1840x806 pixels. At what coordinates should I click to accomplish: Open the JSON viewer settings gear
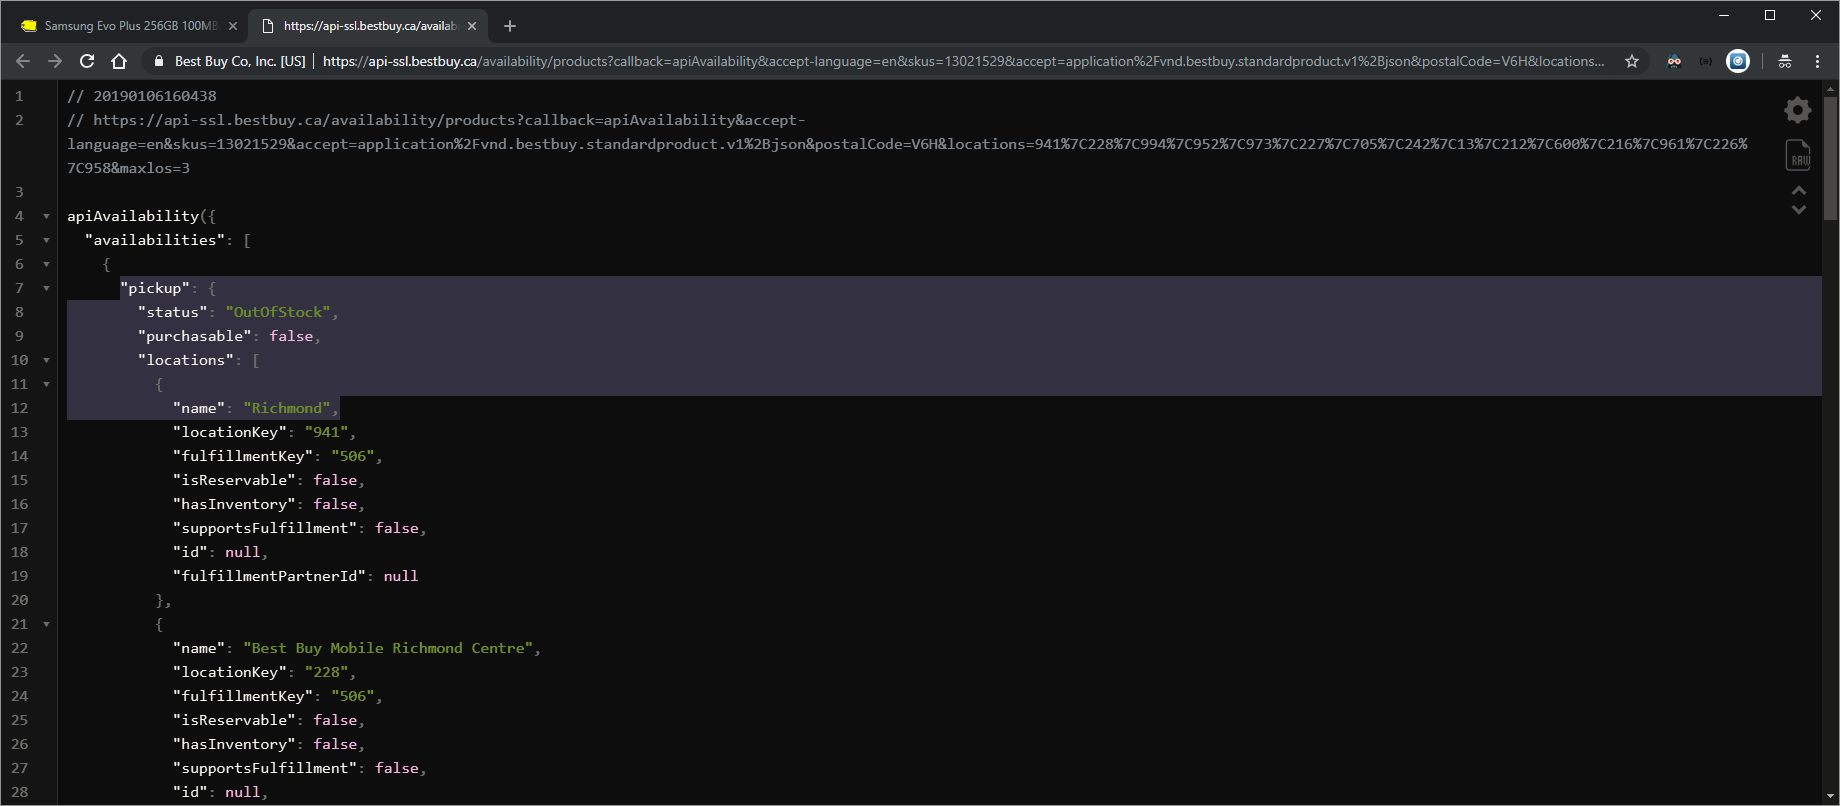tap(1798, 110)
